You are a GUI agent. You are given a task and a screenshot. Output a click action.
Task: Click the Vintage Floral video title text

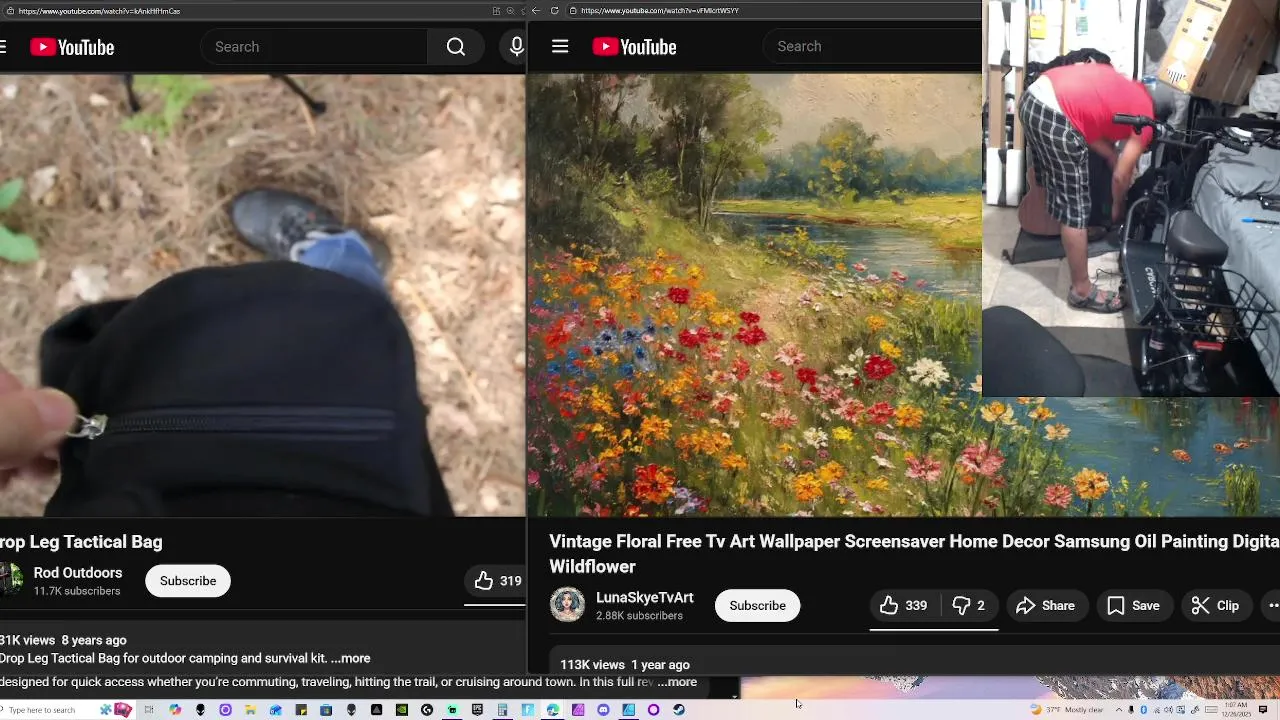(914, 553)
